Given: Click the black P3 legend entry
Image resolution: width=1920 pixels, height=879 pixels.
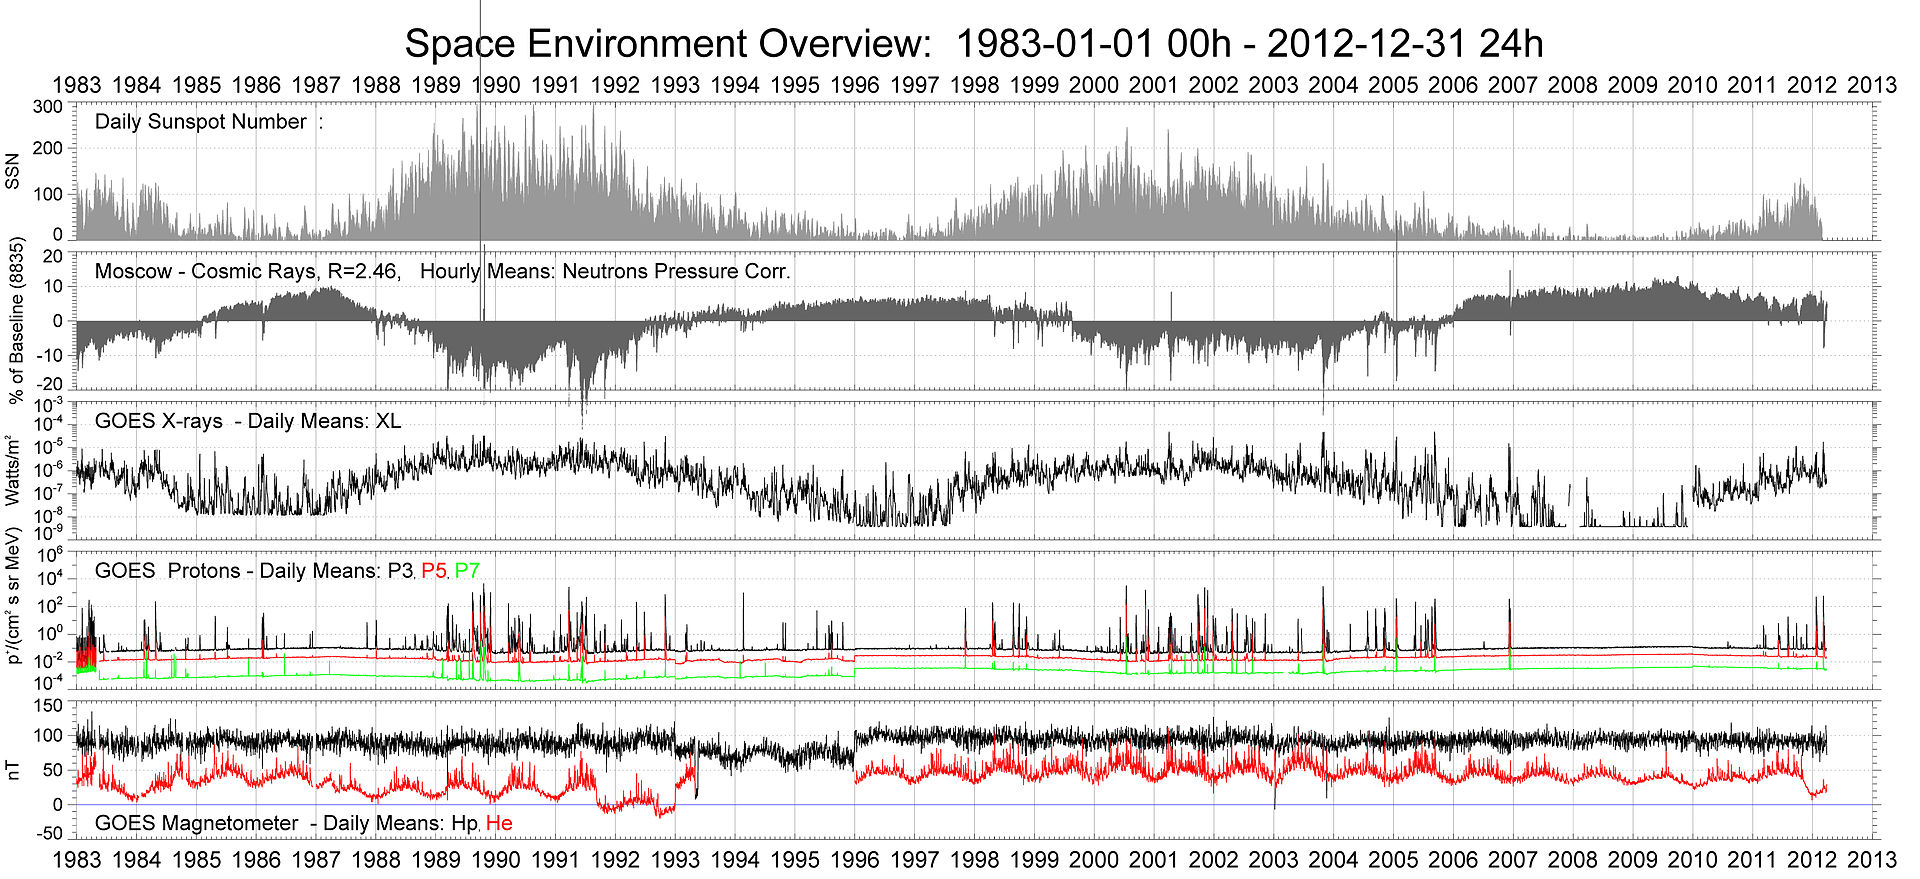Looking at the screenshot, I should click(x=400, y=571).
